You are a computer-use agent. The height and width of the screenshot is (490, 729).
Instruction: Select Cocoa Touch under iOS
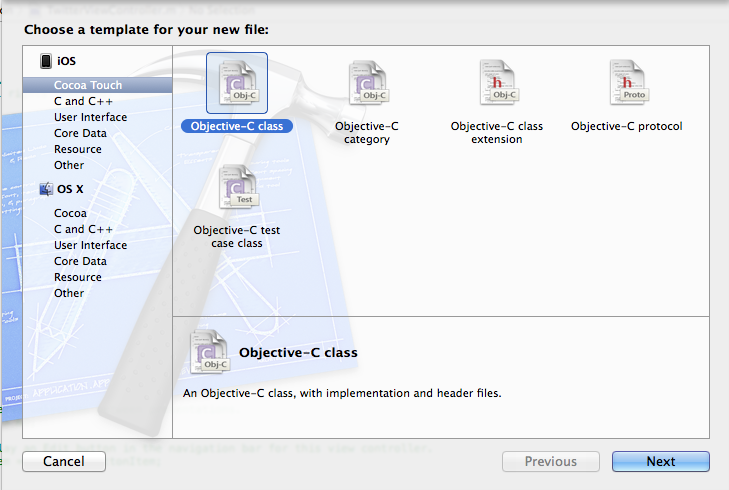click(98, 85)
